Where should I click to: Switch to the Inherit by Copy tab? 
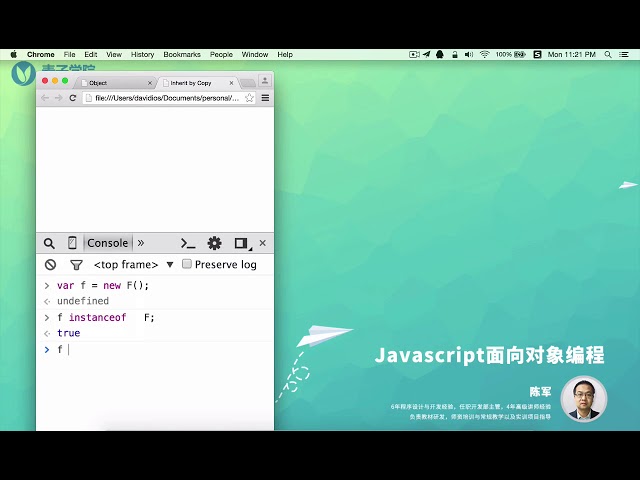click(197, 83)
